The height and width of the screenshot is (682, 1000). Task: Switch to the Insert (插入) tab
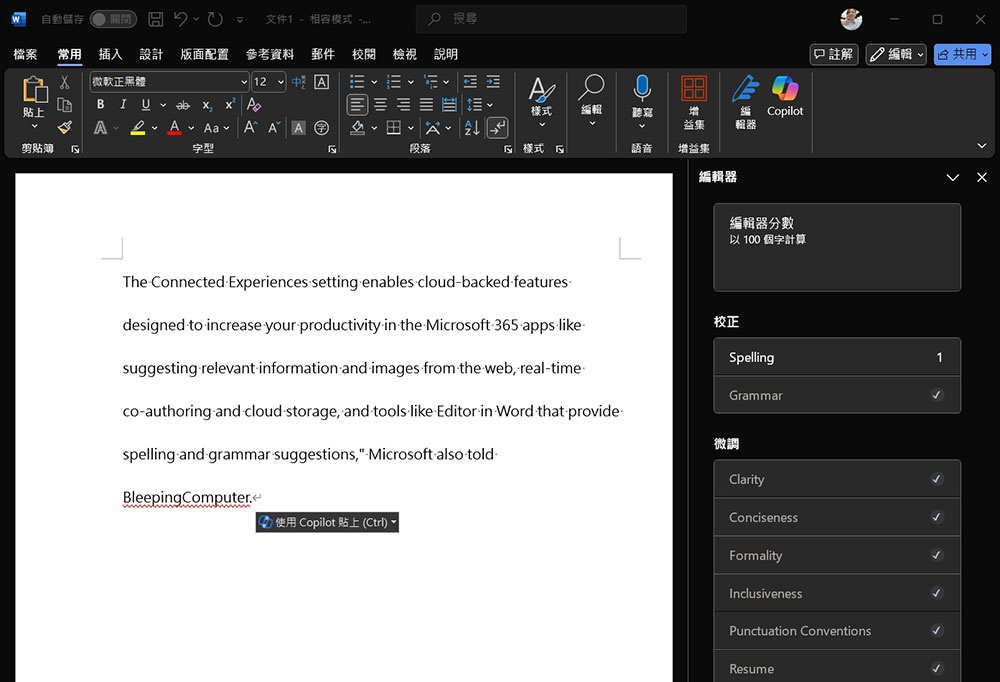point(110,54)
